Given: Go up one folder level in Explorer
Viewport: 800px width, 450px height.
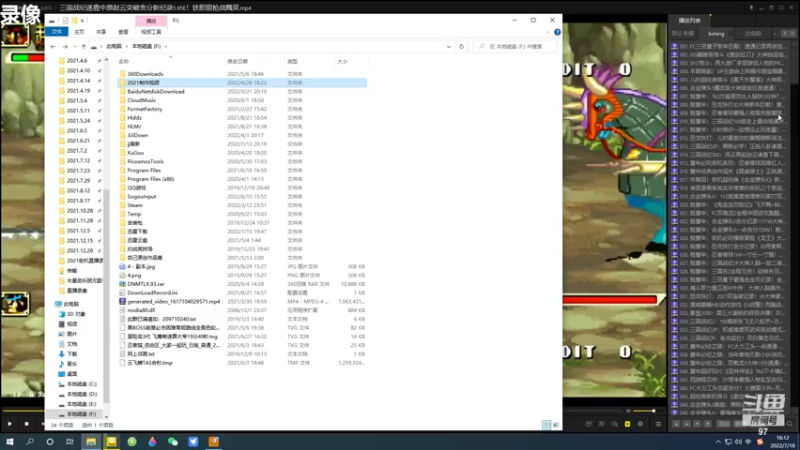Looking at the screenshot, I should (x=84, y=46).
